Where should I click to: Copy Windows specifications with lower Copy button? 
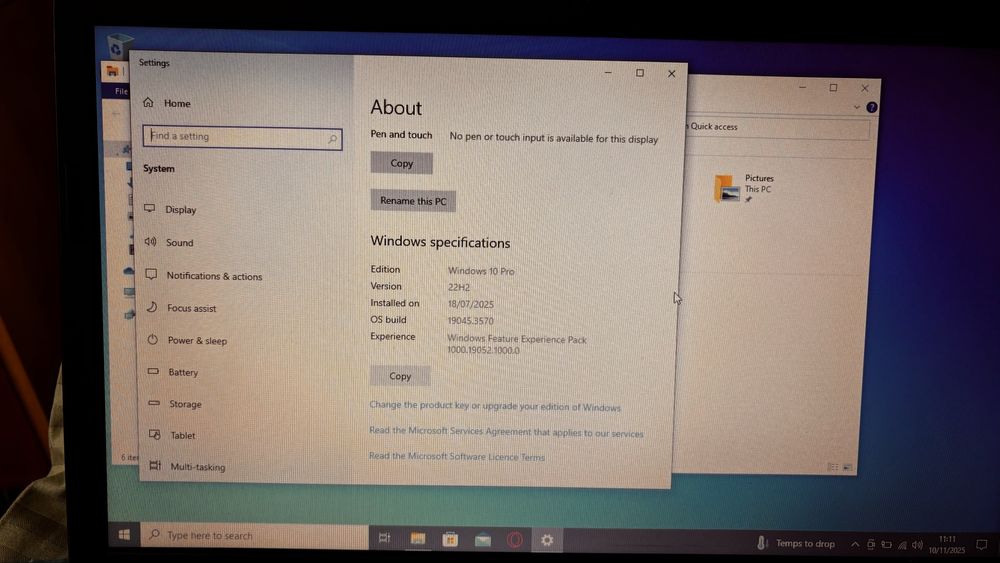[x=400, y=376]
